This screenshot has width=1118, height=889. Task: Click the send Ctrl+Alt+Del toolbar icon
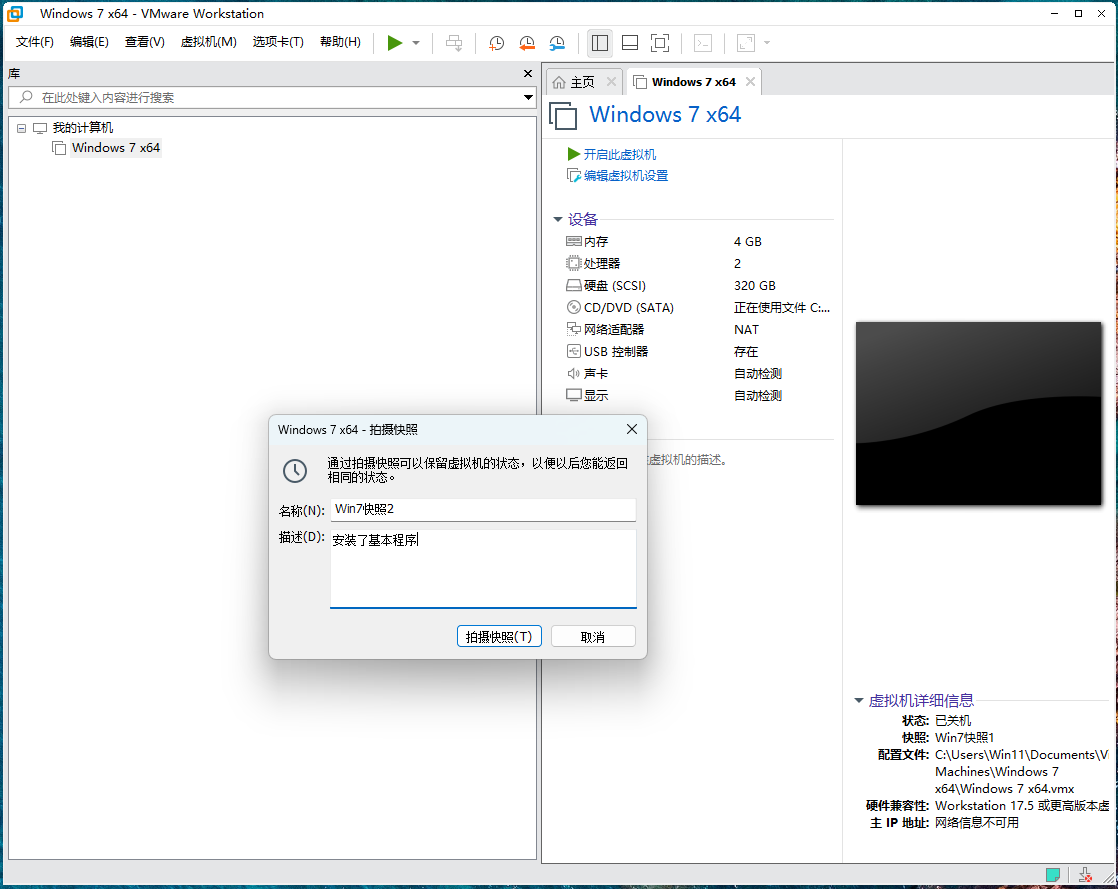tap(453, 43)
